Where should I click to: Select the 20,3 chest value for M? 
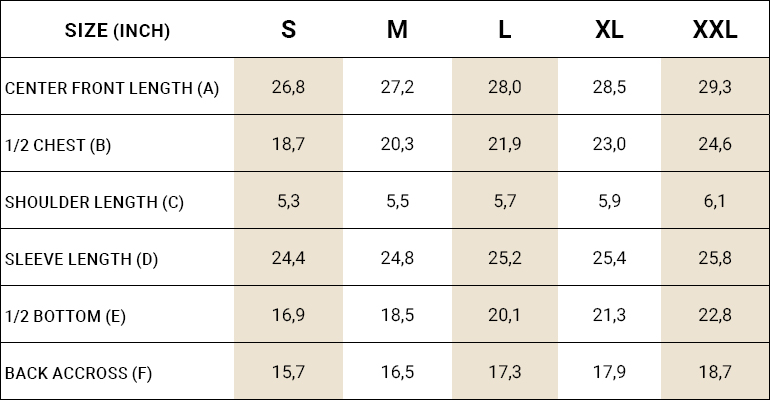click(x=397, y=144)
